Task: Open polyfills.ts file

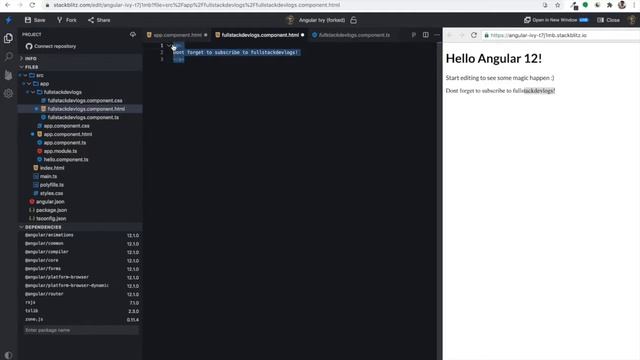Action: tap(51, 185)
